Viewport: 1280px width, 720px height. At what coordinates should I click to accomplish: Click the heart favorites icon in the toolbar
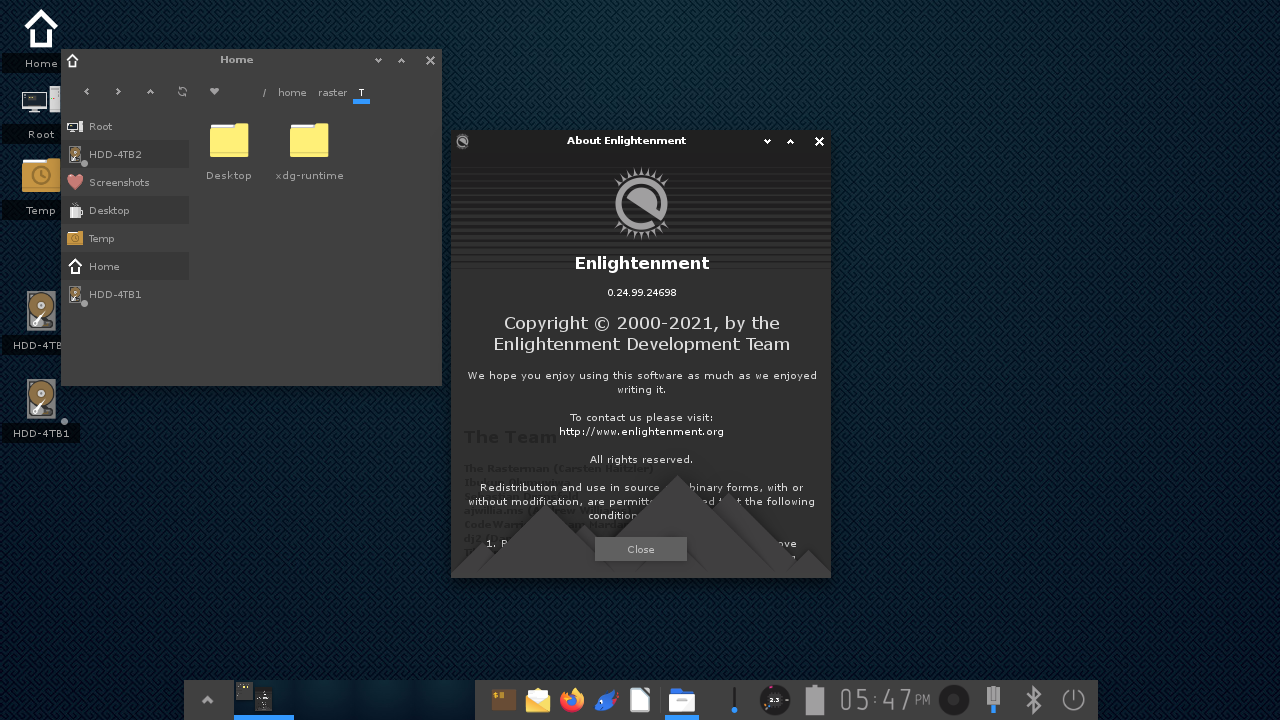(x=214, y=91)
